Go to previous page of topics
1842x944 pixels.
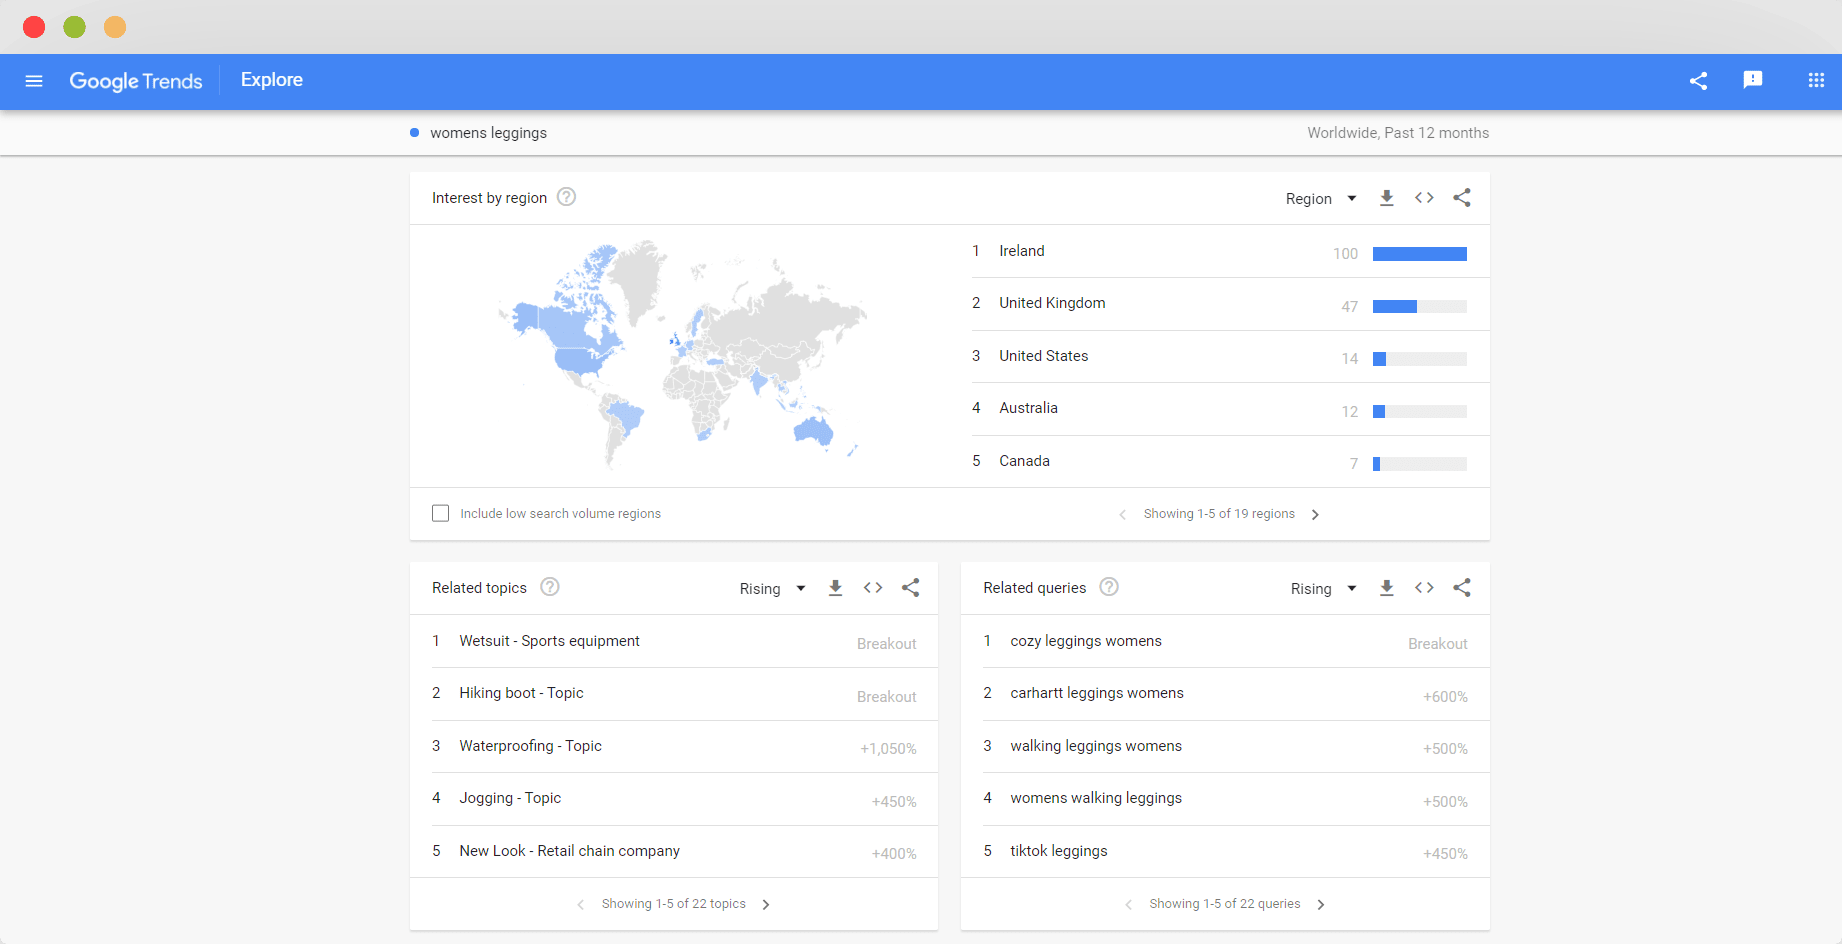(x=581, y=904)
